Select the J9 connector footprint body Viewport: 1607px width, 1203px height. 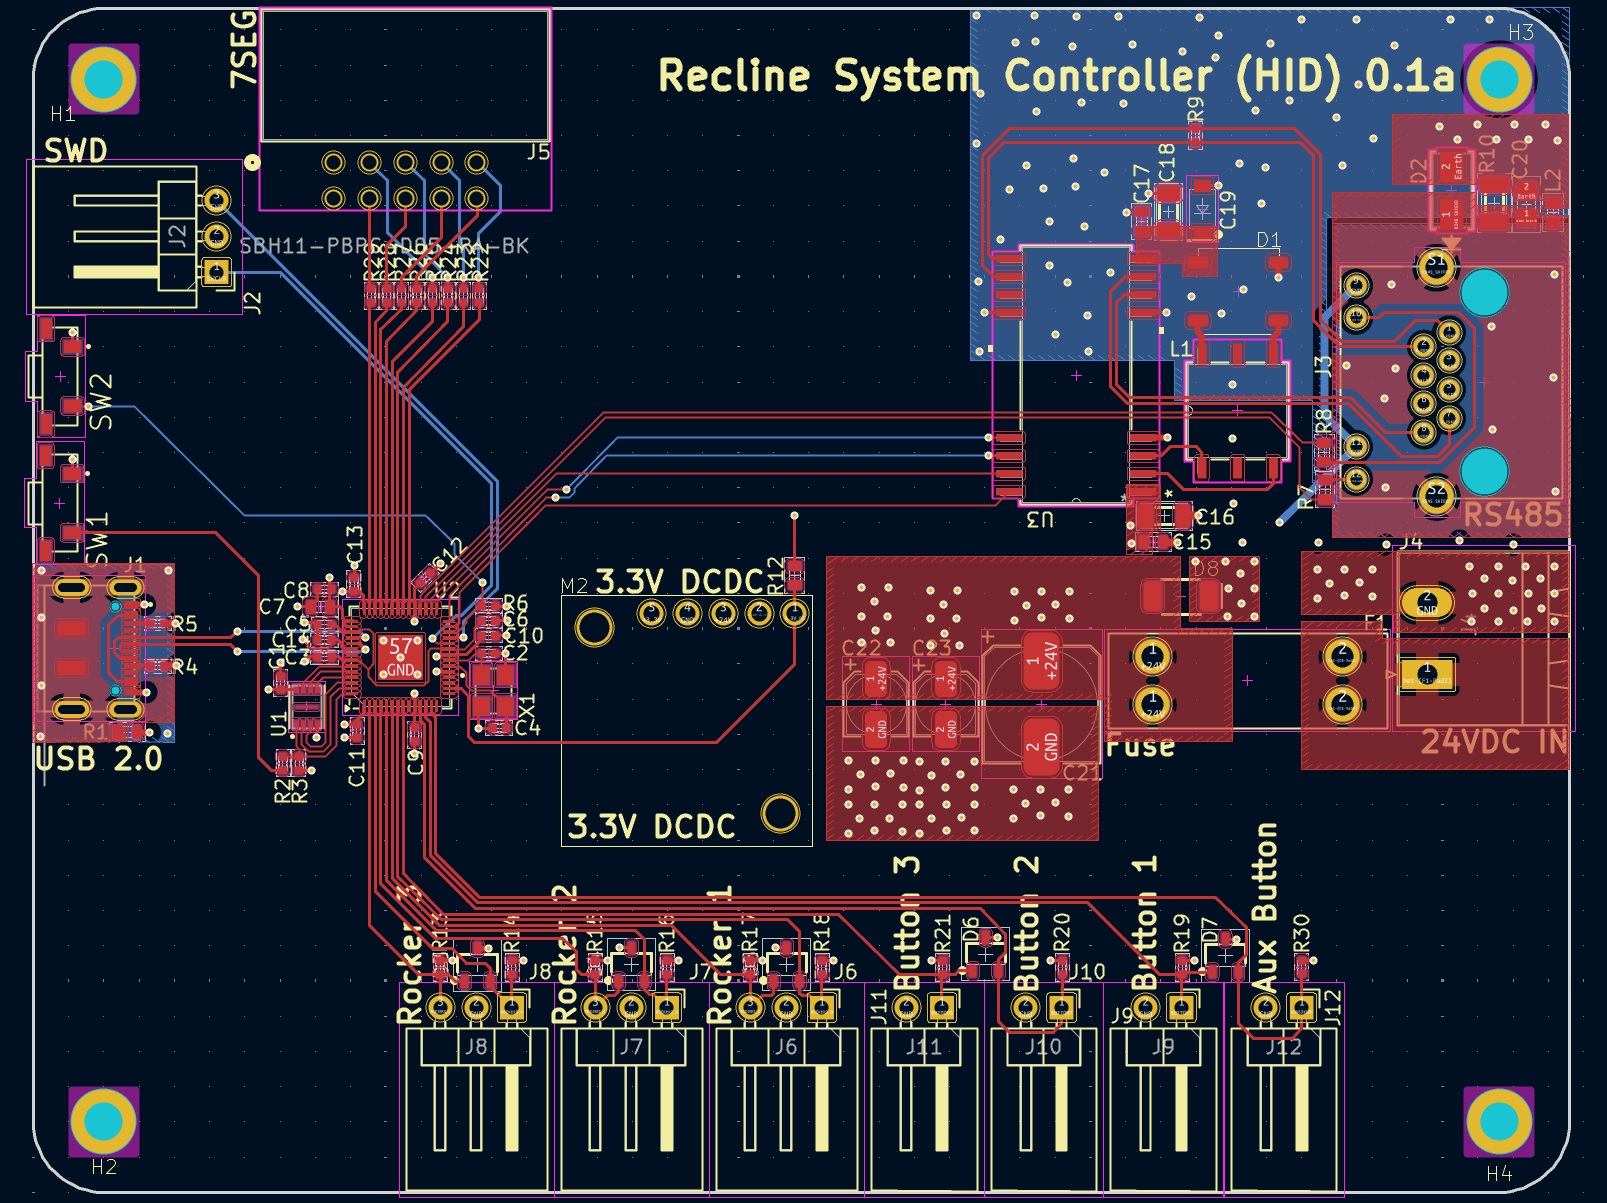[1163, 1090]
